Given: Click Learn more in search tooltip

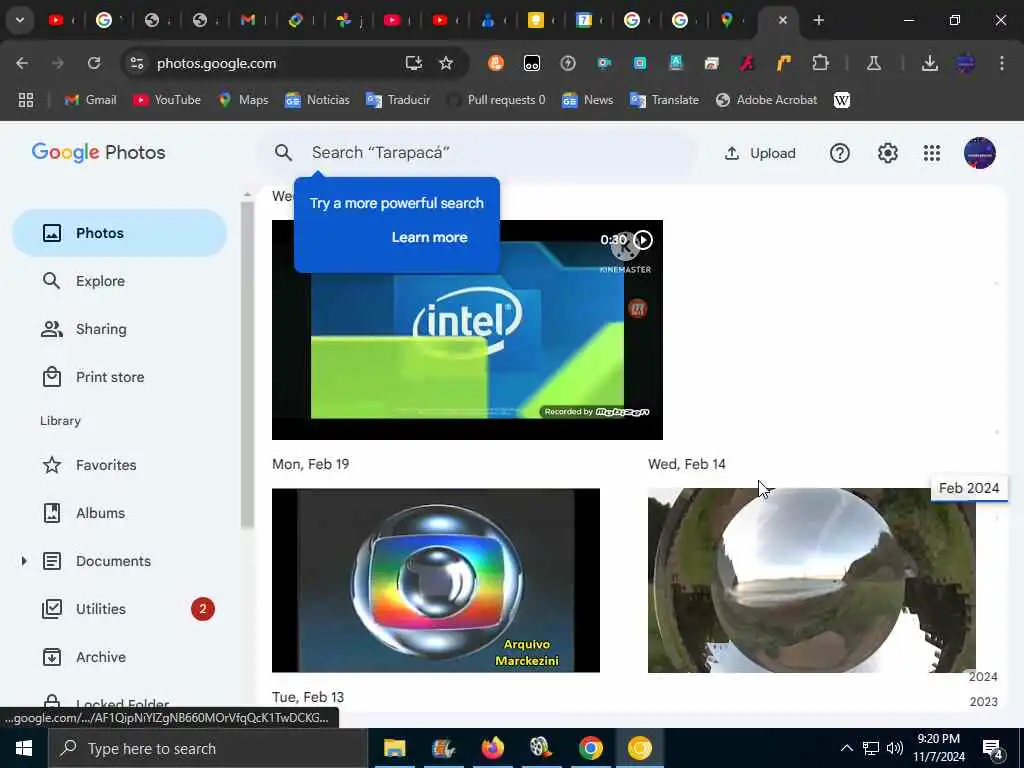Looking at the screenshot, I should click(429, 238).
